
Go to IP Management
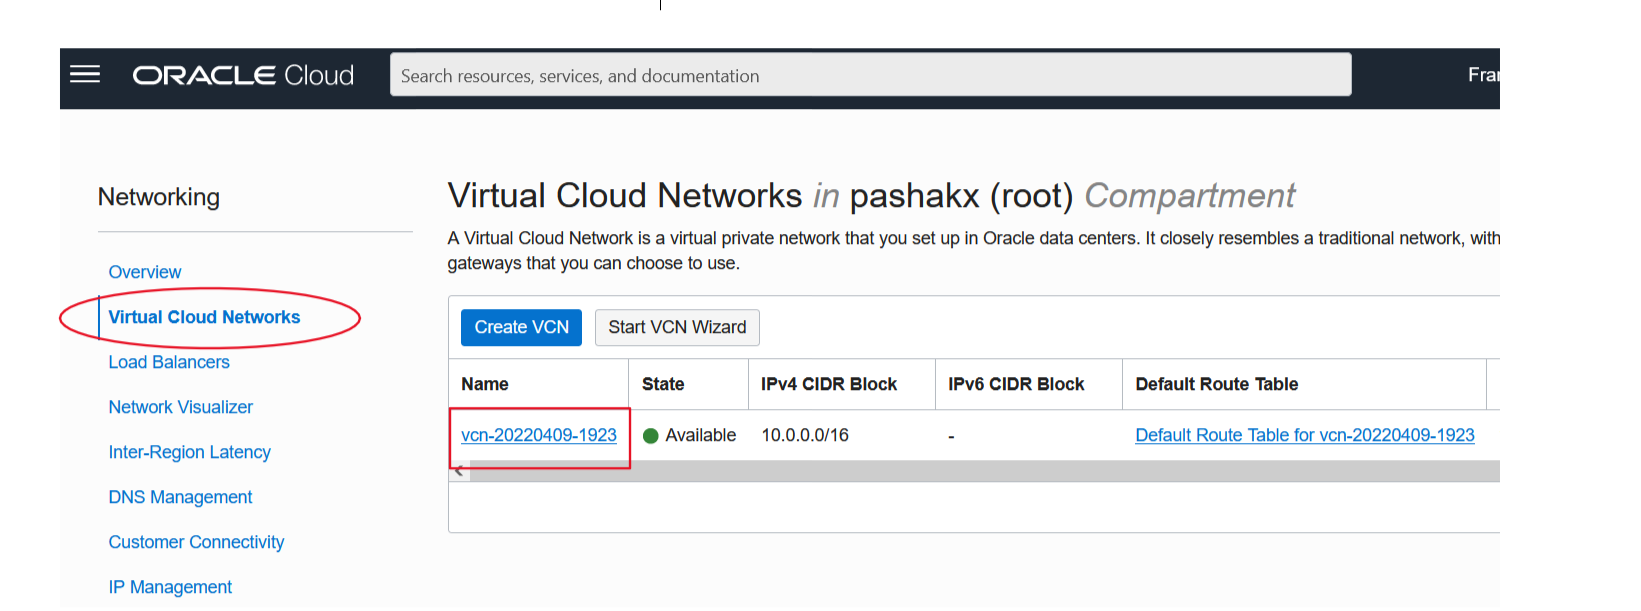pyautogui.click(x=171, y=587)
